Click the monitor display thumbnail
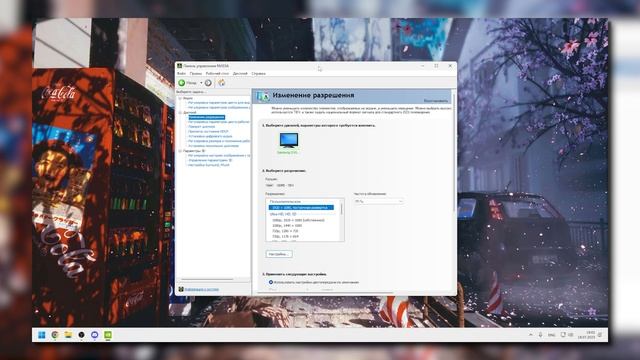Screen dimensions: 640x360 coord(289,140)
